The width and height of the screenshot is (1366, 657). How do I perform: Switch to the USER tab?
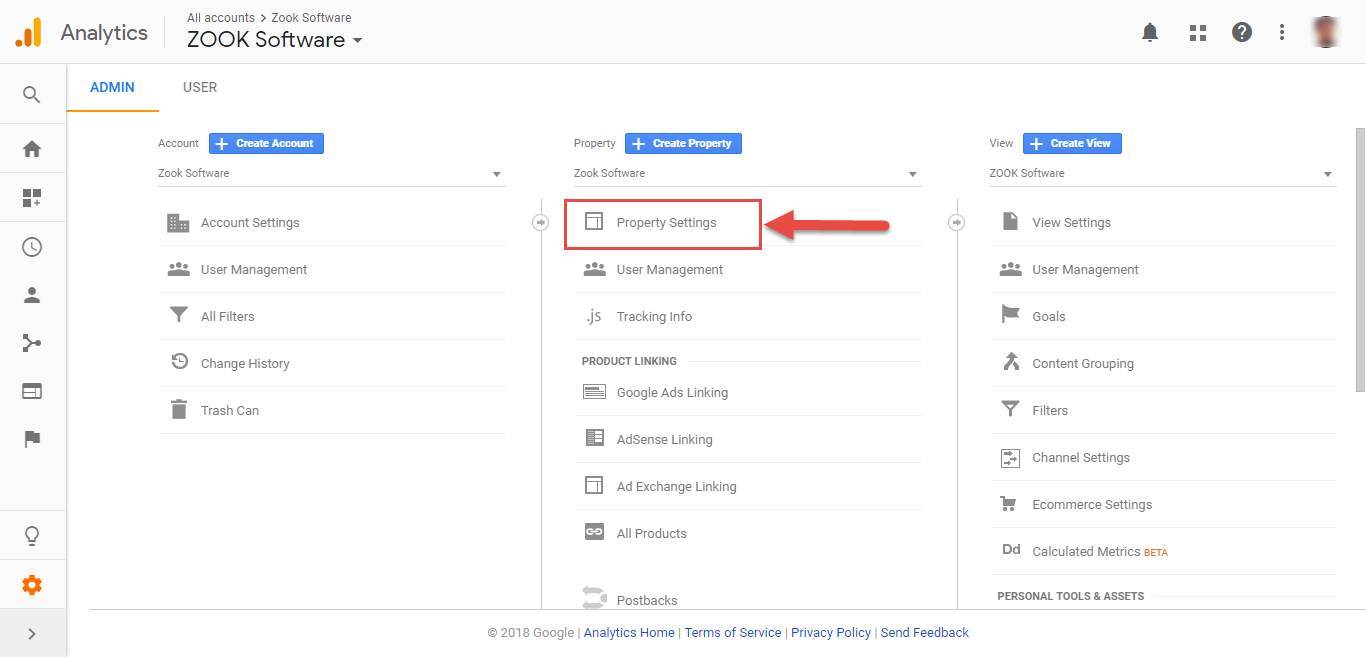[x=200, y=87]
